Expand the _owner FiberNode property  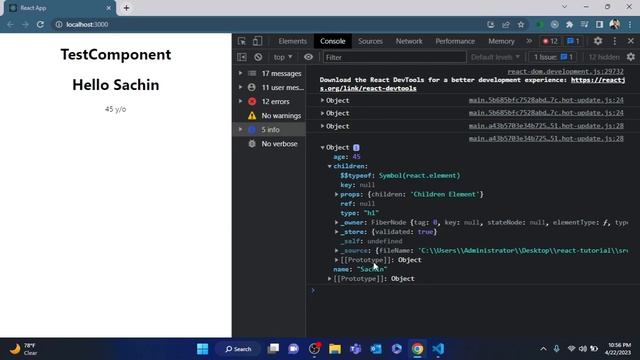point(337,222)
